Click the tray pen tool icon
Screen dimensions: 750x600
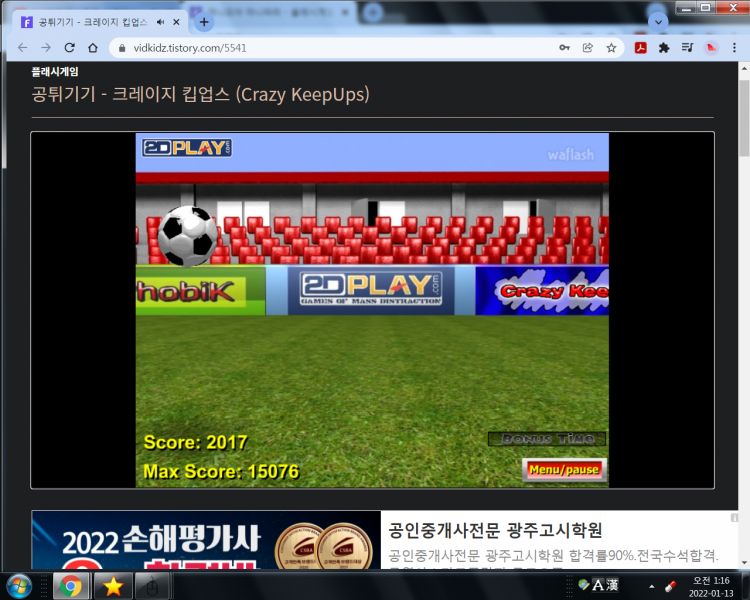[670, 586]
